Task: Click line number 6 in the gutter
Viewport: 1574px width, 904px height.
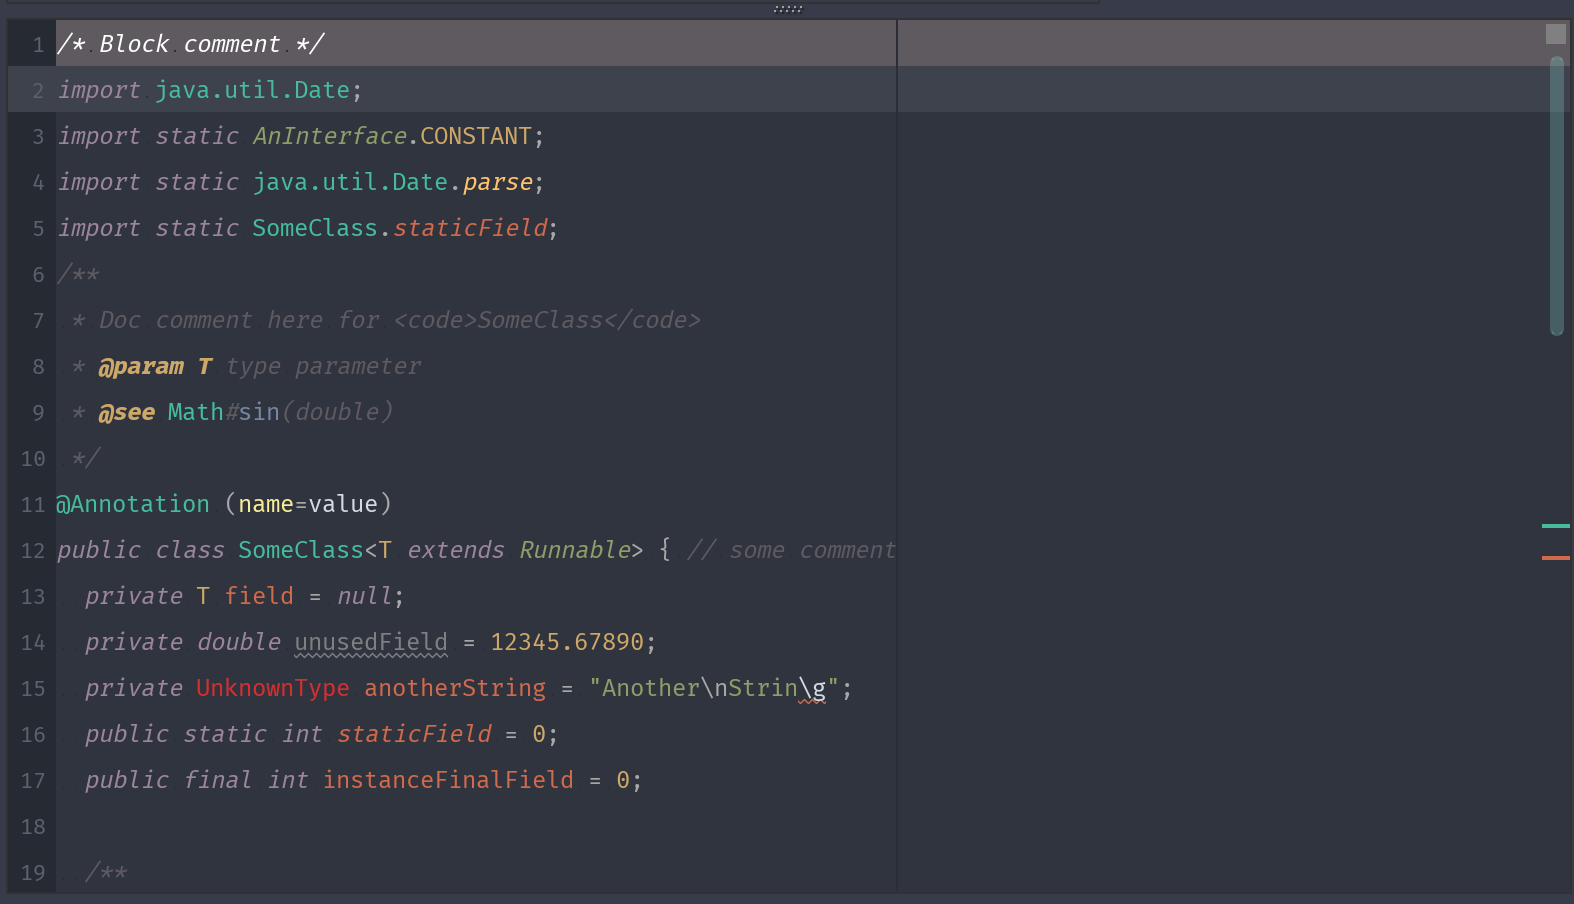Action: [38, 275]
